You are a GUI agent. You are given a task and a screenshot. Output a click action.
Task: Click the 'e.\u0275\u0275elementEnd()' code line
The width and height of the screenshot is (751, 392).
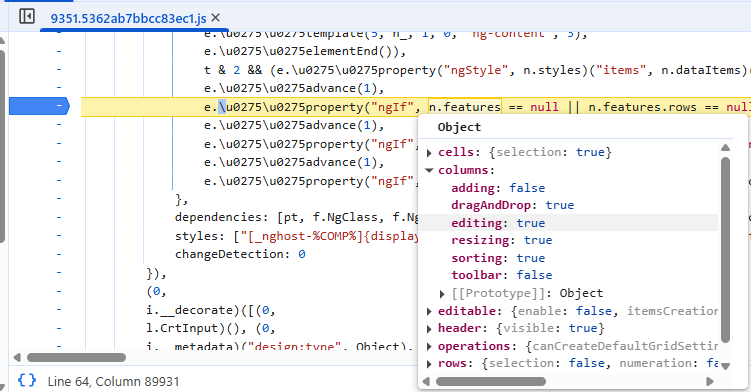(305, 51)
